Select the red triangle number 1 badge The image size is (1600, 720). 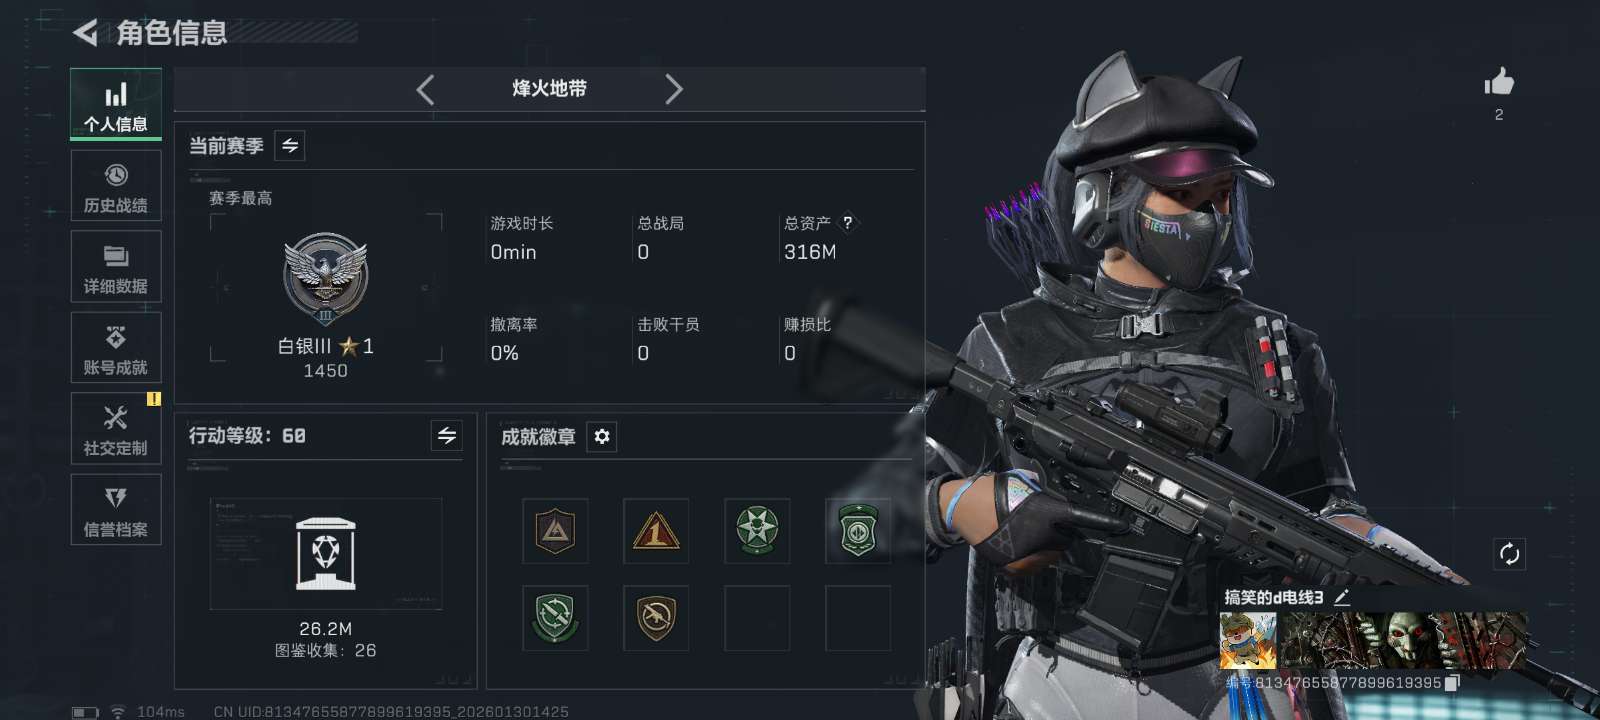coord(656,531)
